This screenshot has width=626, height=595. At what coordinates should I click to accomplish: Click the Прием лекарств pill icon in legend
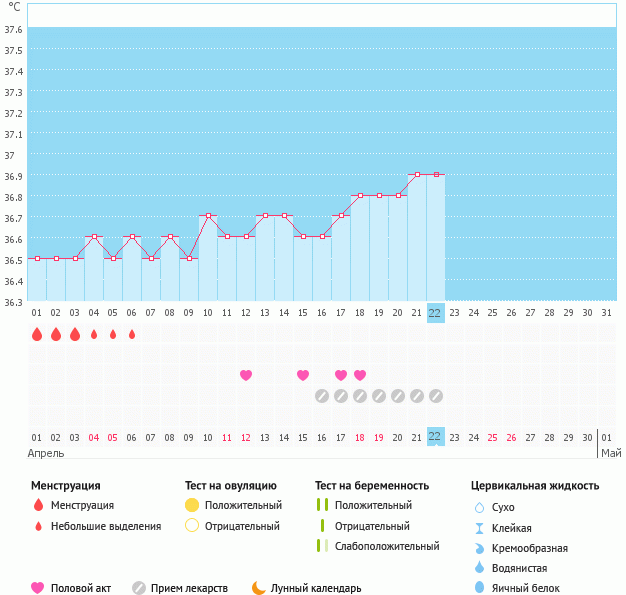pos(139,588)
